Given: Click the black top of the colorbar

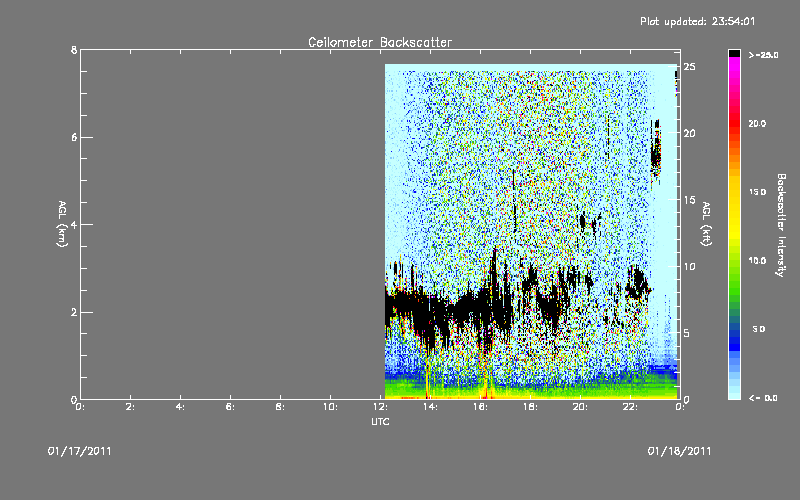Looking at the screenshot, I should click(734, 53).
